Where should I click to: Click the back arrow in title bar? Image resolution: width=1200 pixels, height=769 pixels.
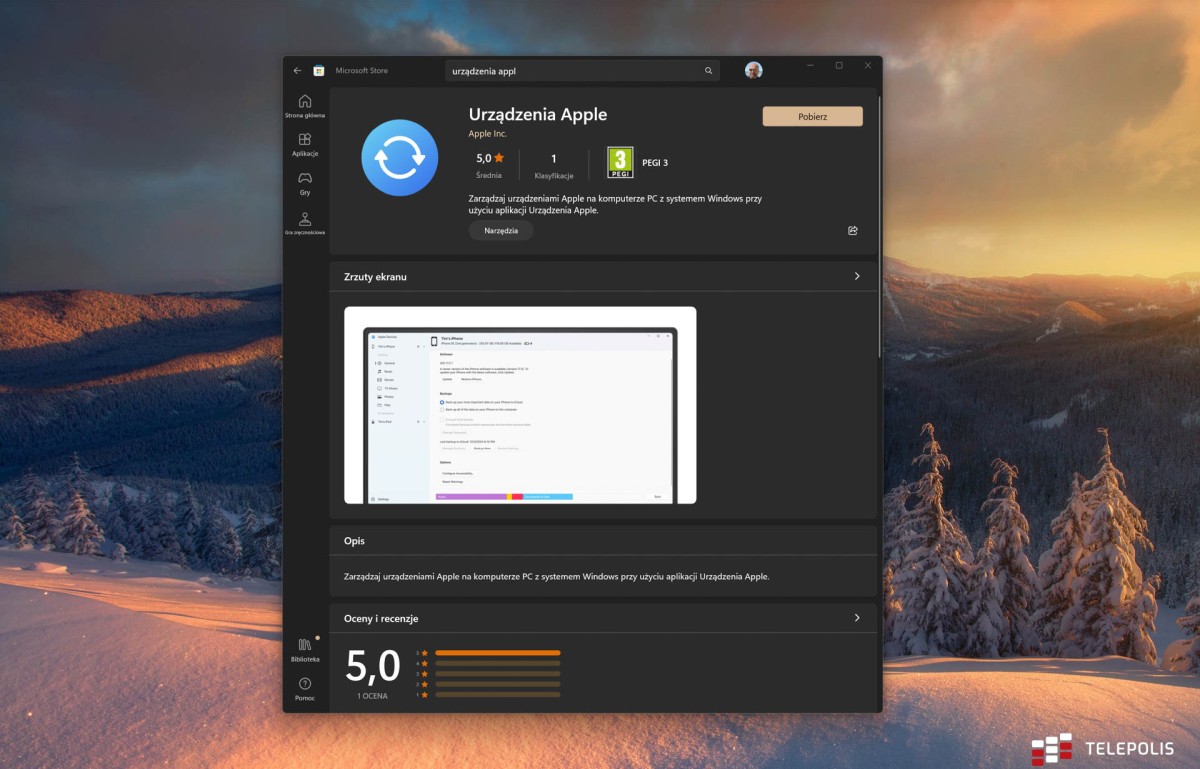pyautogui.click(x=297, y=71)
